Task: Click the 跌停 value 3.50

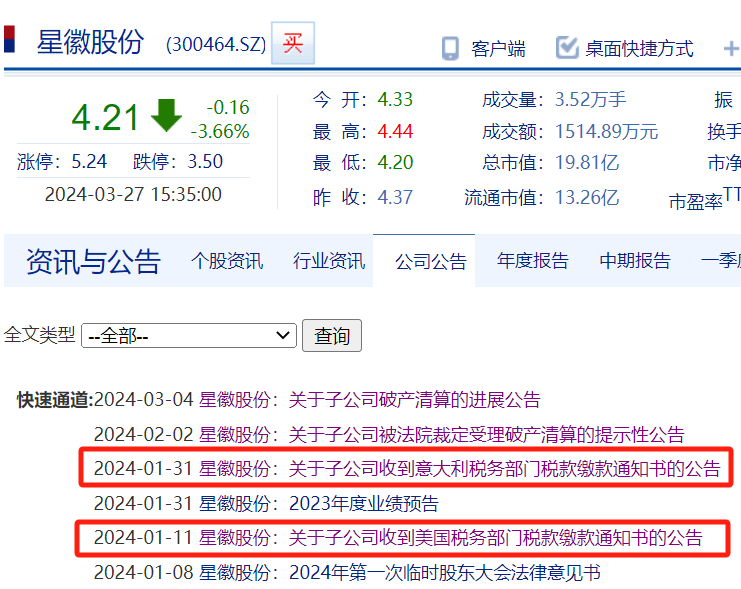Action: (x=205, y=162)
